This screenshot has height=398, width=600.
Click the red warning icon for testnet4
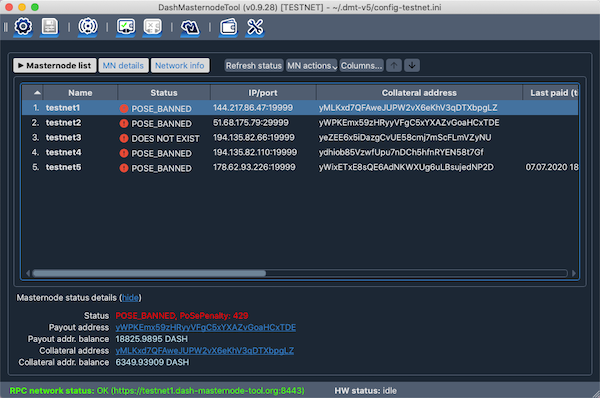124,153
